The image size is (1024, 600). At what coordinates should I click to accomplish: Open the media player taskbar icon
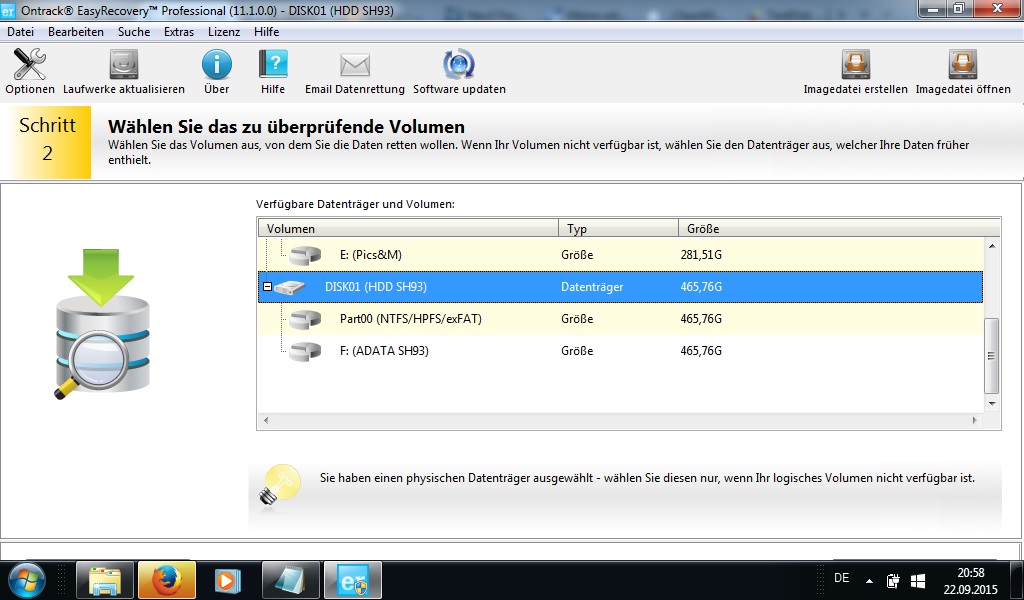pyautogui.click(x=228, y=580)
